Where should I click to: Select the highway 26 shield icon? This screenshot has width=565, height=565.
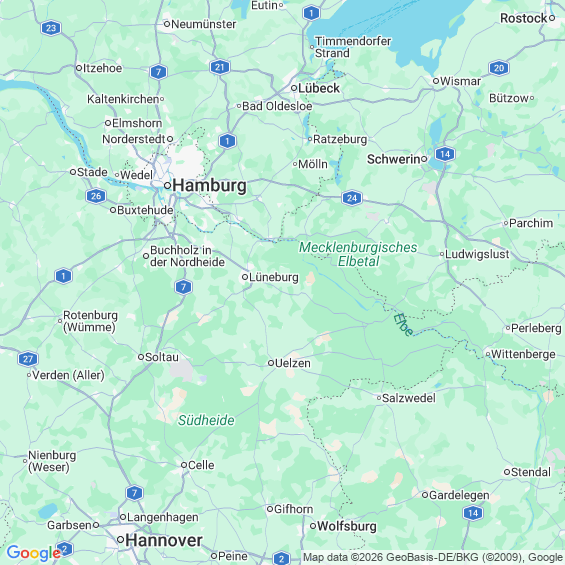[96, 196]
